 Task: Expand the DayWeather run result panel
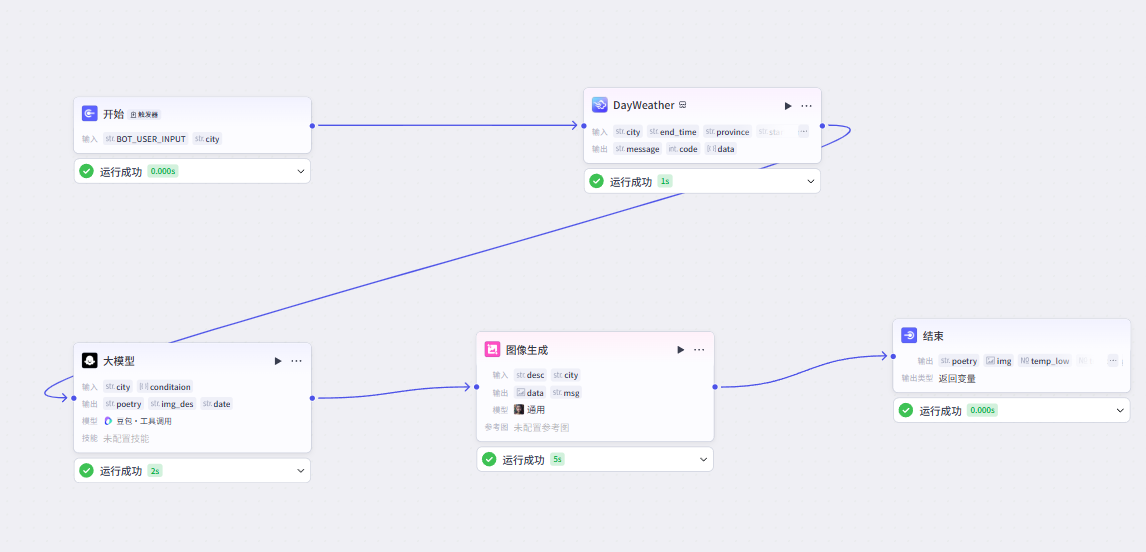click(x=811, y=182)
